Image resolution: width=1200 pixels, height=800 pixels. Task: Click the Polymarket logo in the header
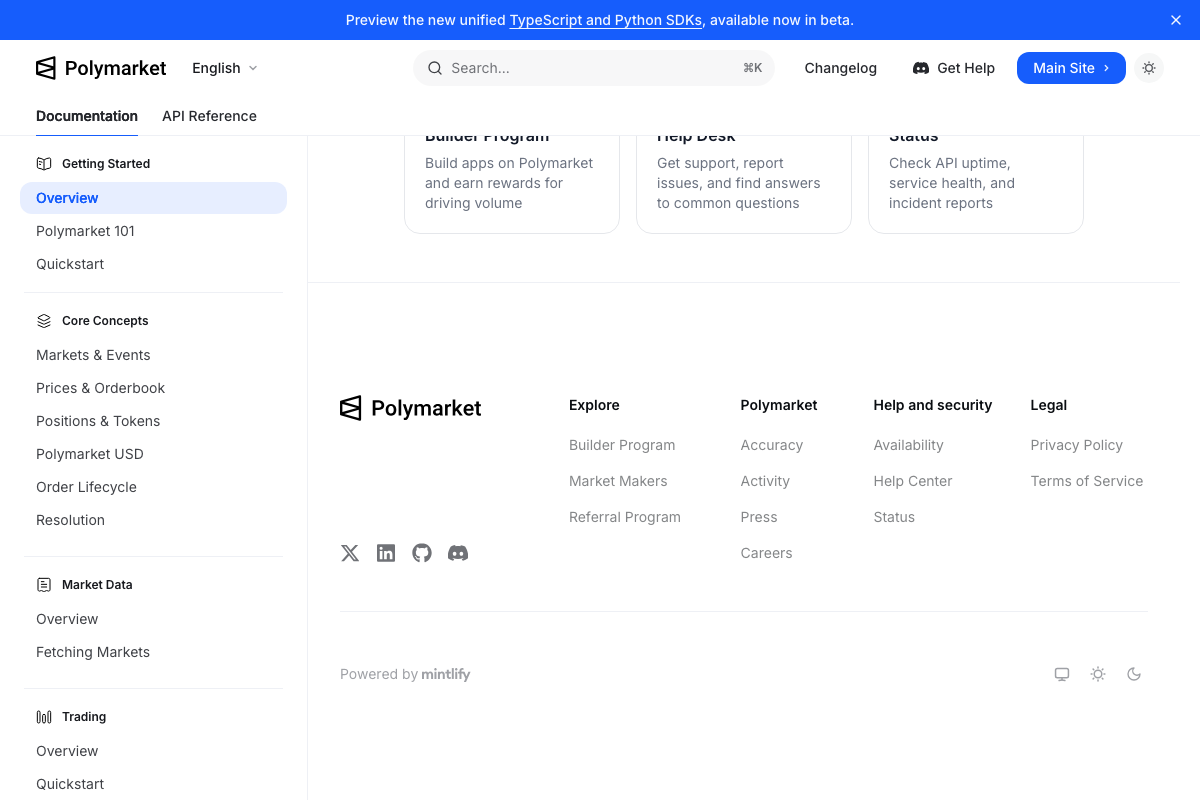click(101, 68)
